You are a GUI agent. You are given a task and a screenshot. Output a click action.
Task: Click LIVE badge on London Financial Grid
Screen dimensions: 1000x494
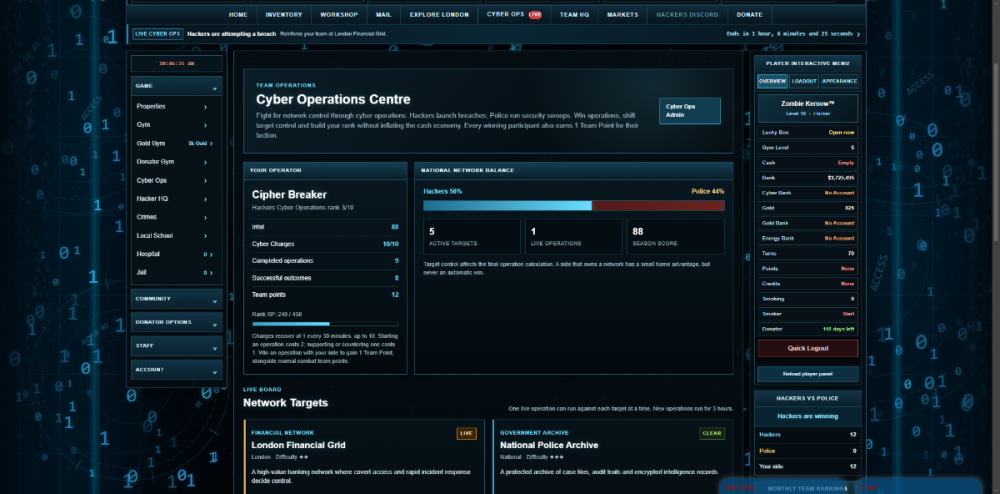466,433
